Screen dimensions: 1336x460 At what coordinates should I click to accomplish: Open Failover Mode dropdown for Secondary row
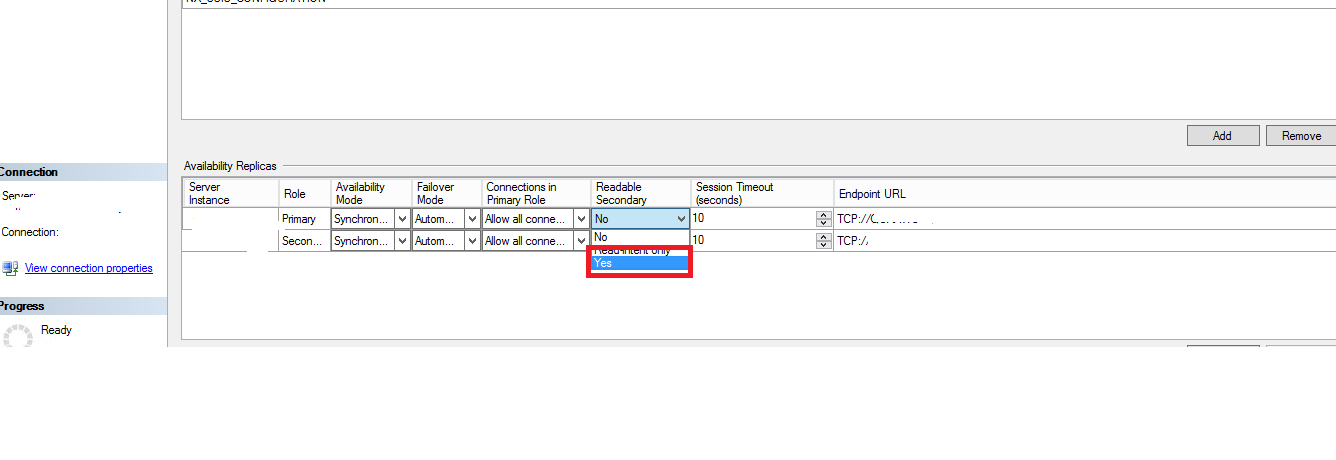(472, 241)
